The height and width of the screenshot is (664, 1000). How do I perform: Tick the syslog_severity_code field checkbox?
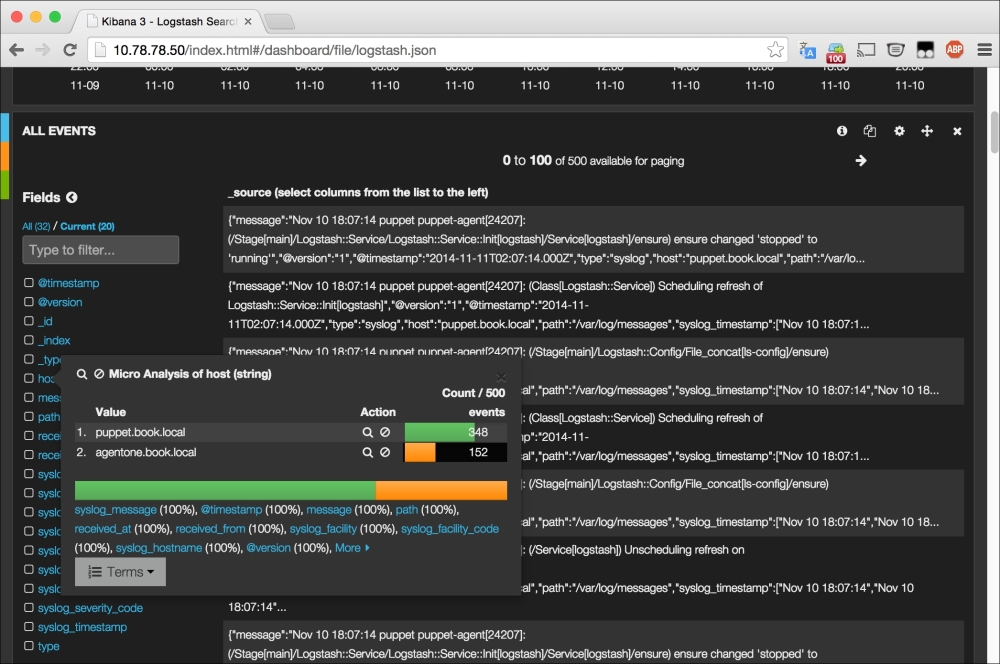pyautogui.click(x=29, y=608)
